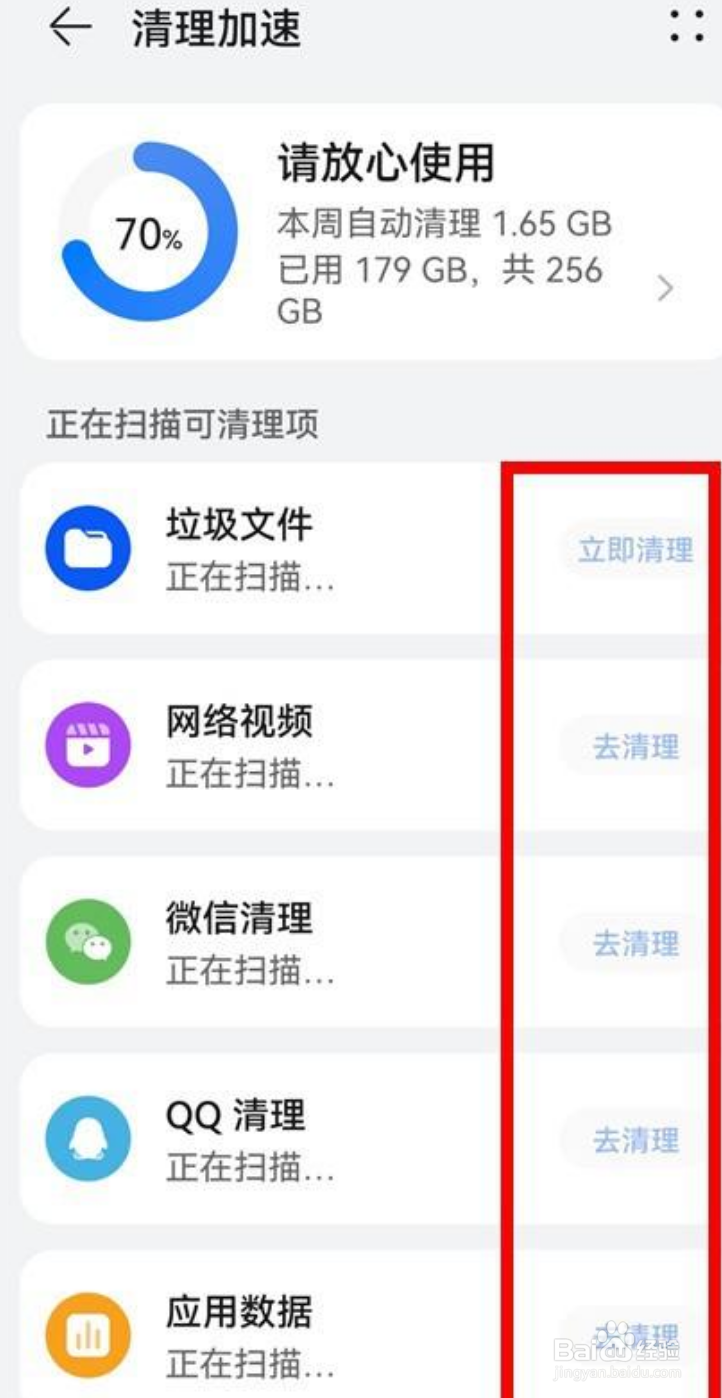The width and height of the screenshot is (722, 1398).
Task: Click 去清理 next to QQ 清理
Action: [x=636, y=1140]
